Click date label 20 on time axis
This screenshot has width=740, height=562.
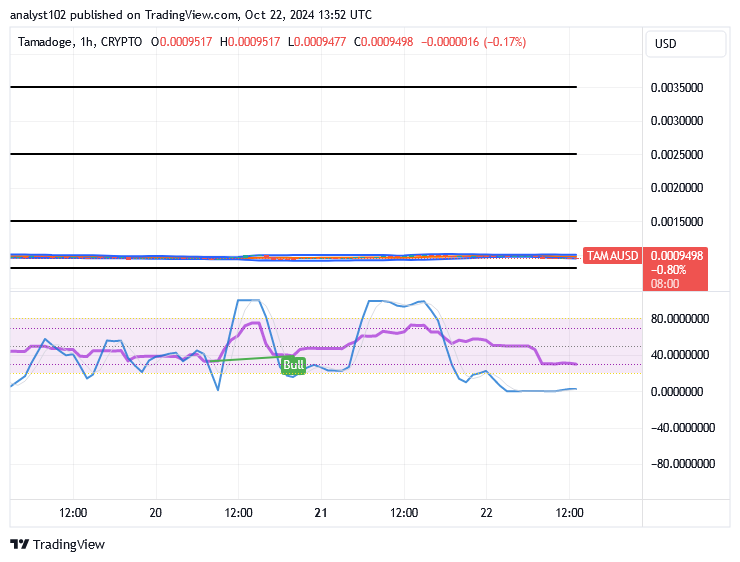(155, 512)
